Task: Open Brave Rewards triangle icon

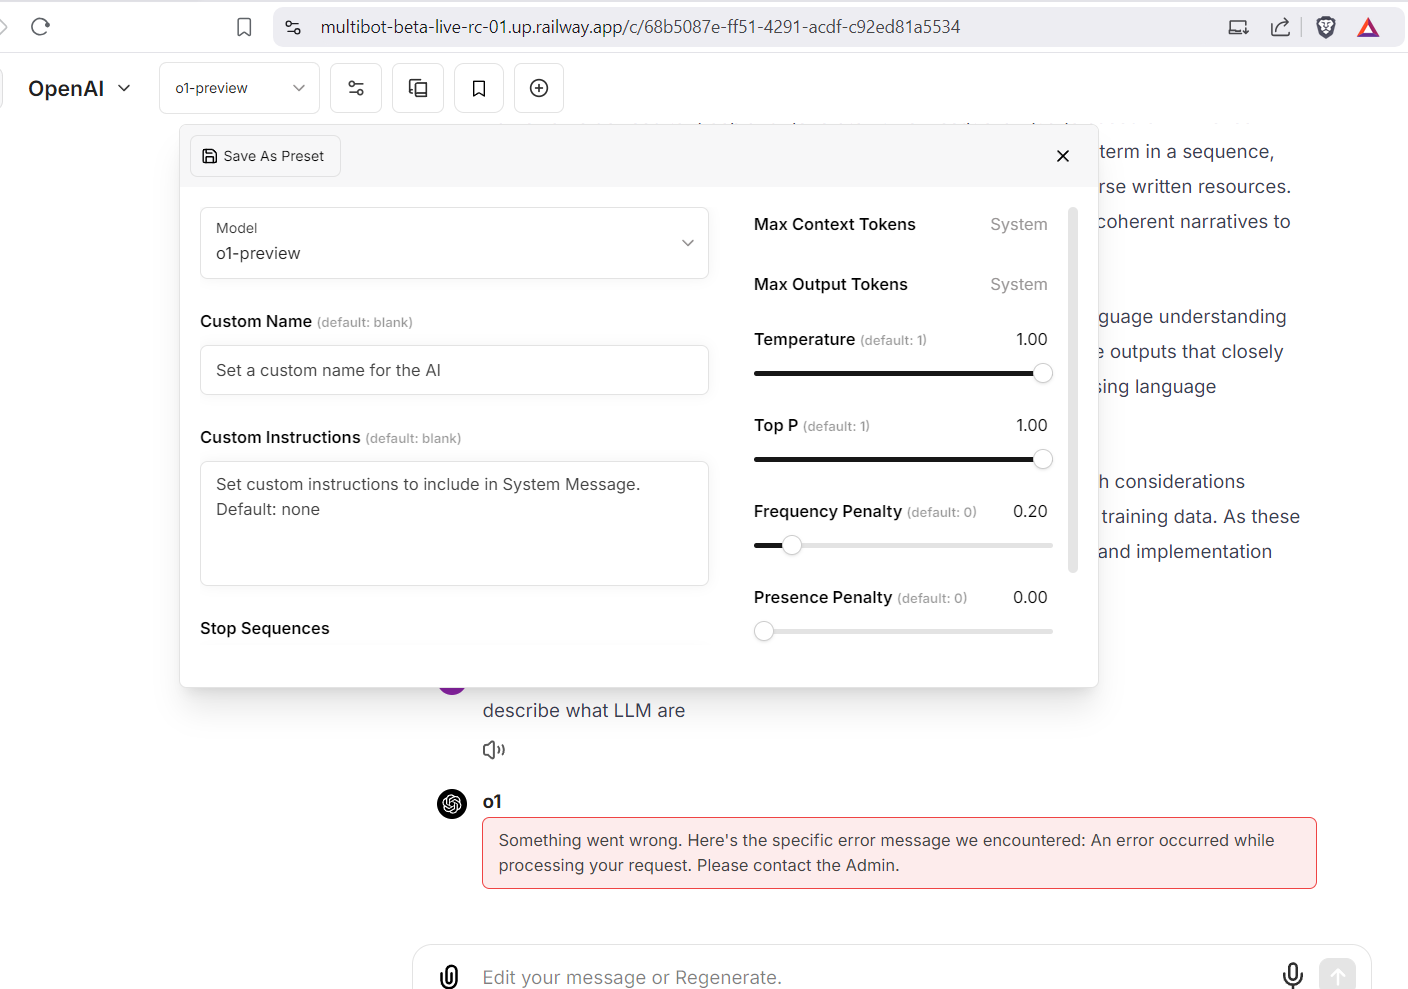Action: click(x=1368, y=27)
